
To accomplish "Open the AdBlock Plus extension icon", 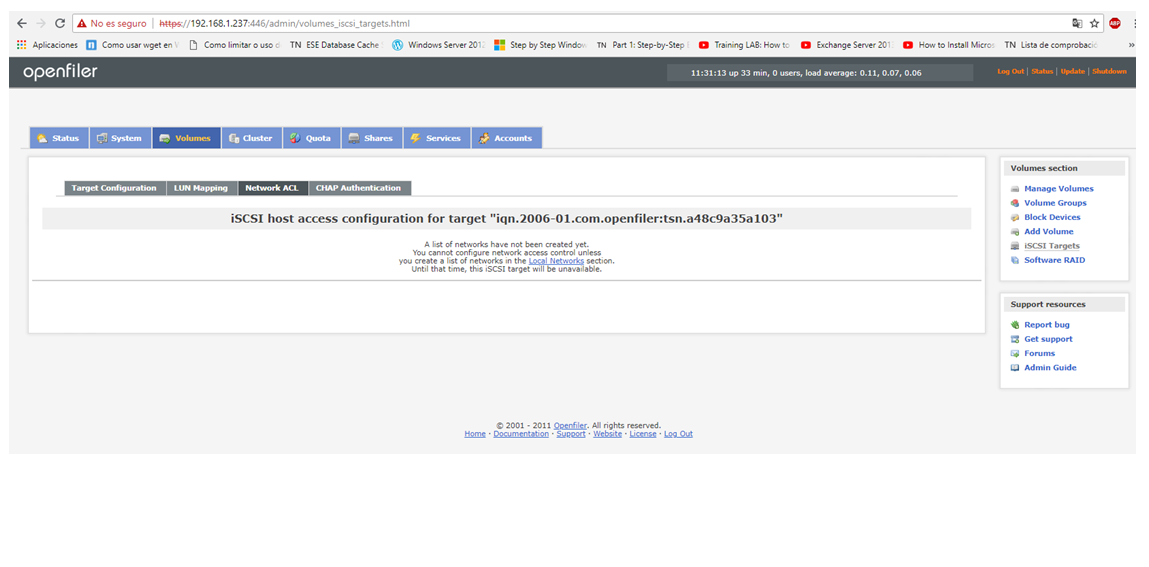I will point(1115,23).
